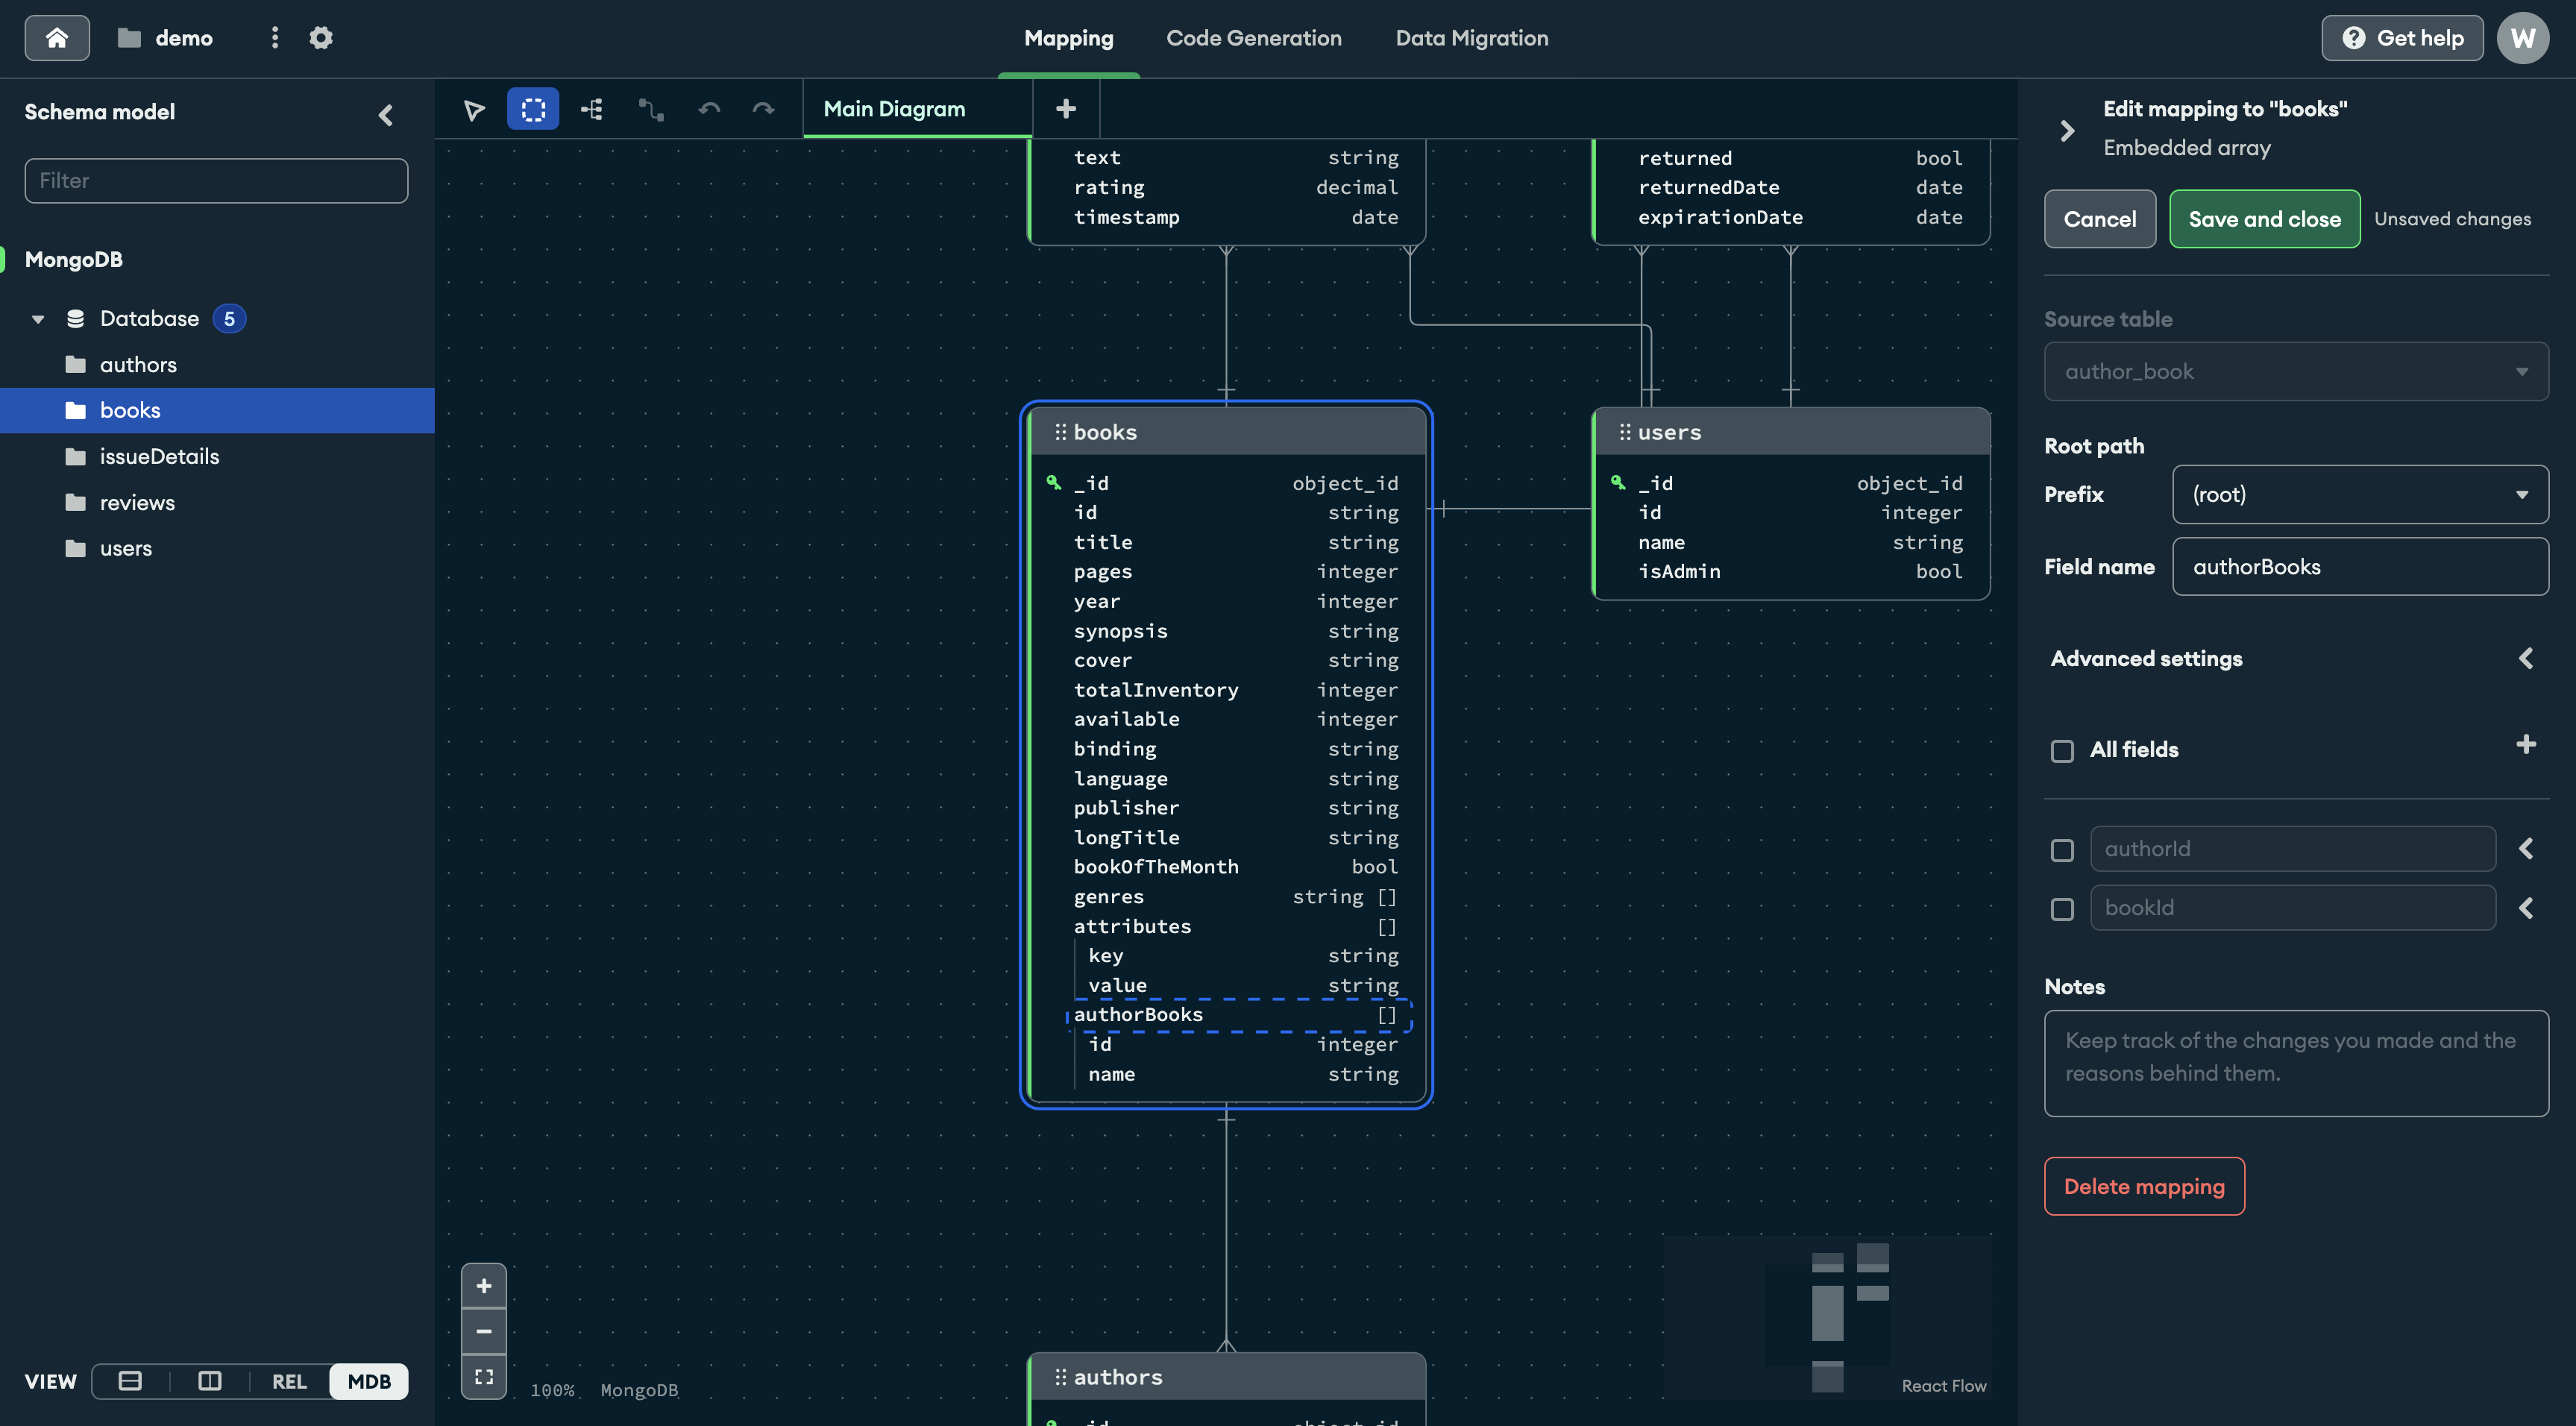Click the Save and close button
This screenshot has width=2576, height=1426.
click(x=2265, y=218)
